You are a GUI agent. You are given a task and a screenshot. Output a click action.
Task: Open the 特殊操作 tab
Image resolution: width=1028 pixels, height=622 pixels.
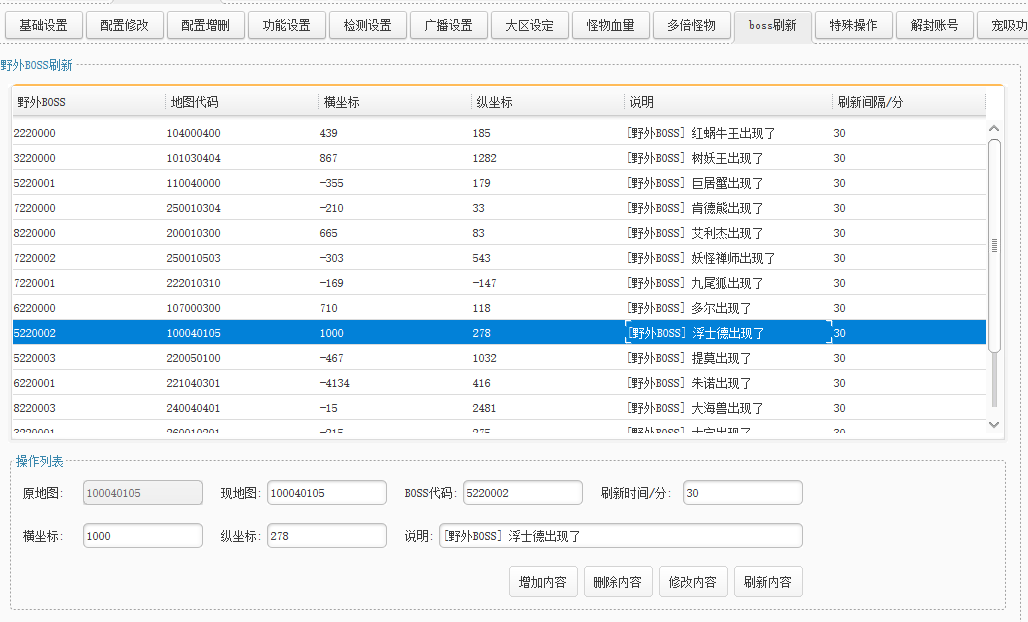854,26
